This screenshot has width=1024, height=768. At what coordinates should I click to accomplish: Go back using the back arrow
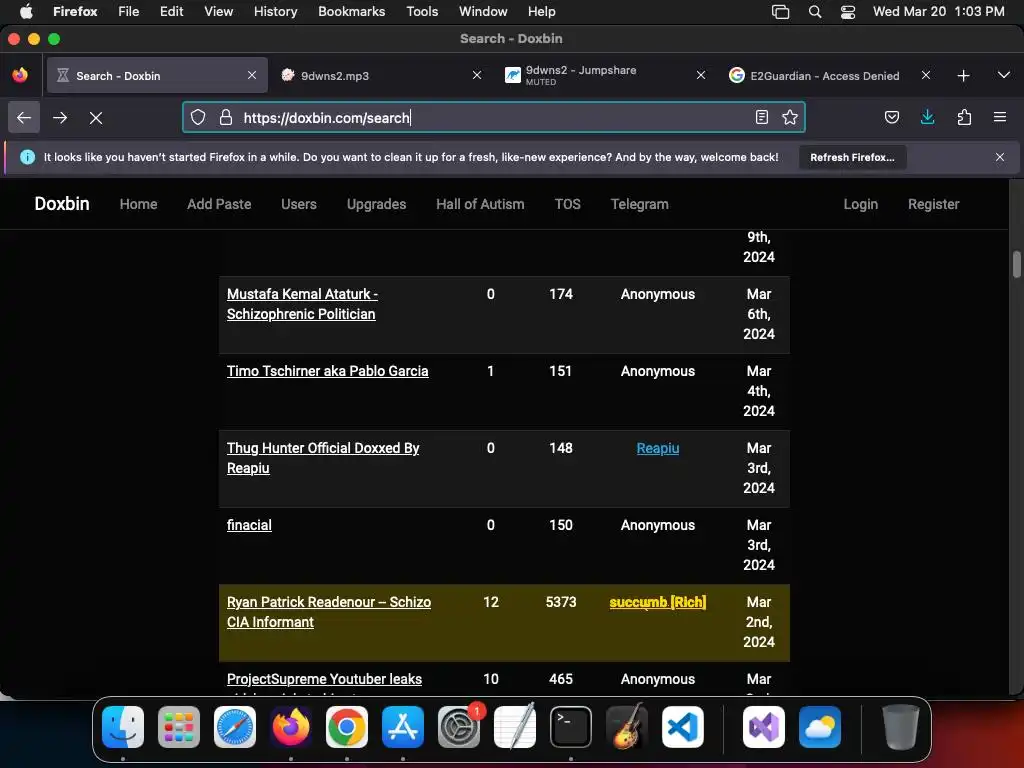tap(24, 118)
